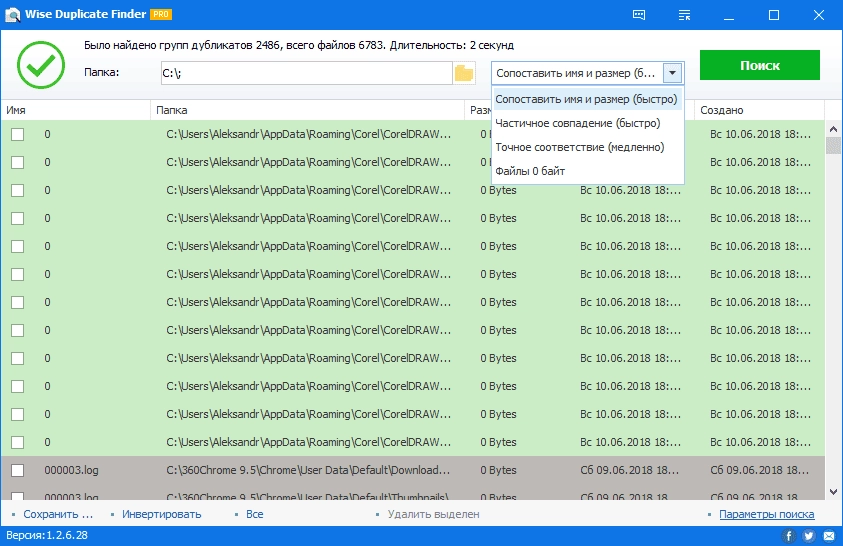This screenshot has width=843, height=546.
Task: Click the vertical scrollbar thumb
Action: (x=833, y=146)
